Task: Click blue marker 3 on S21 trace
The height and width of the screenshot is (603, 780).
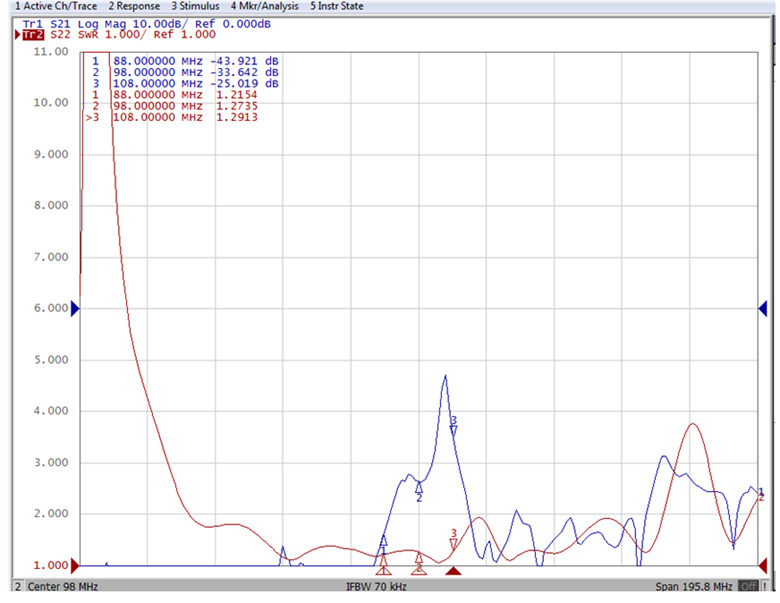Action: click(x=453, y=429)
